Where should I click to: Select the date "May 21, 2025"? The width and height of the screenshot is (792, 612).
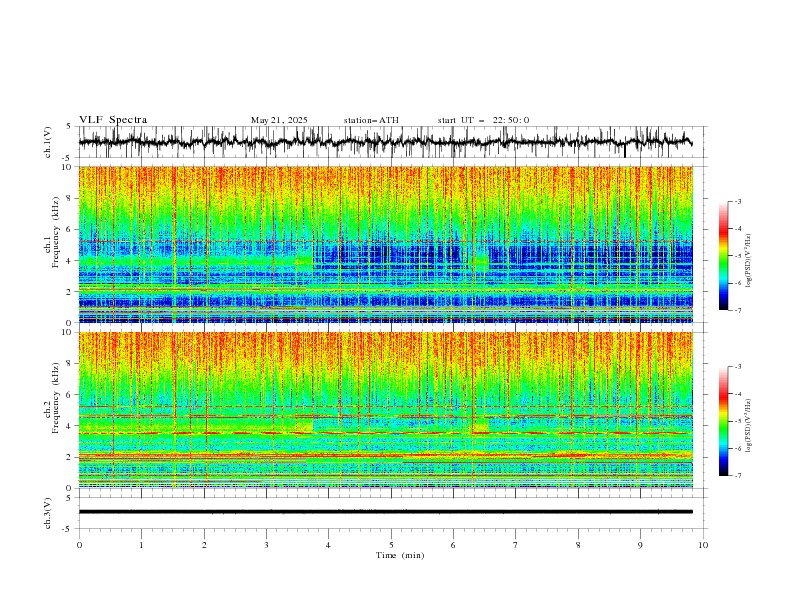click(x=279, y=120)
